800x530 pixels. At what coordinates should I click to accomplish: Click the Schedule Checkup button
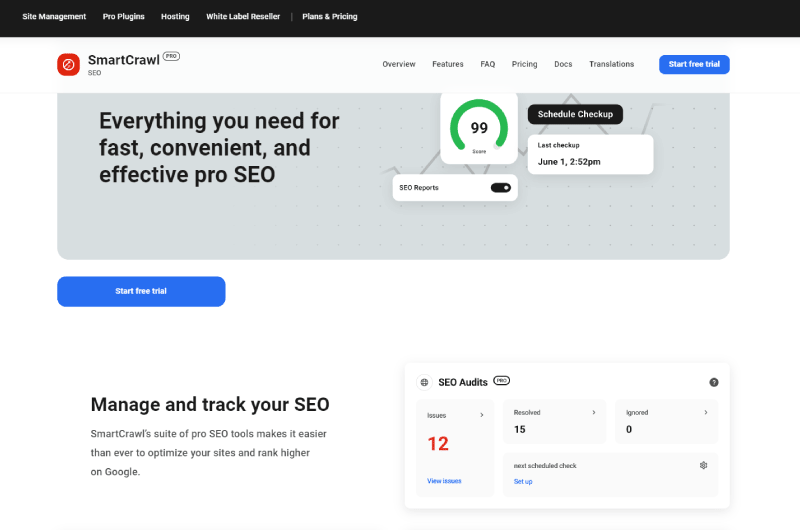[575, 114]
